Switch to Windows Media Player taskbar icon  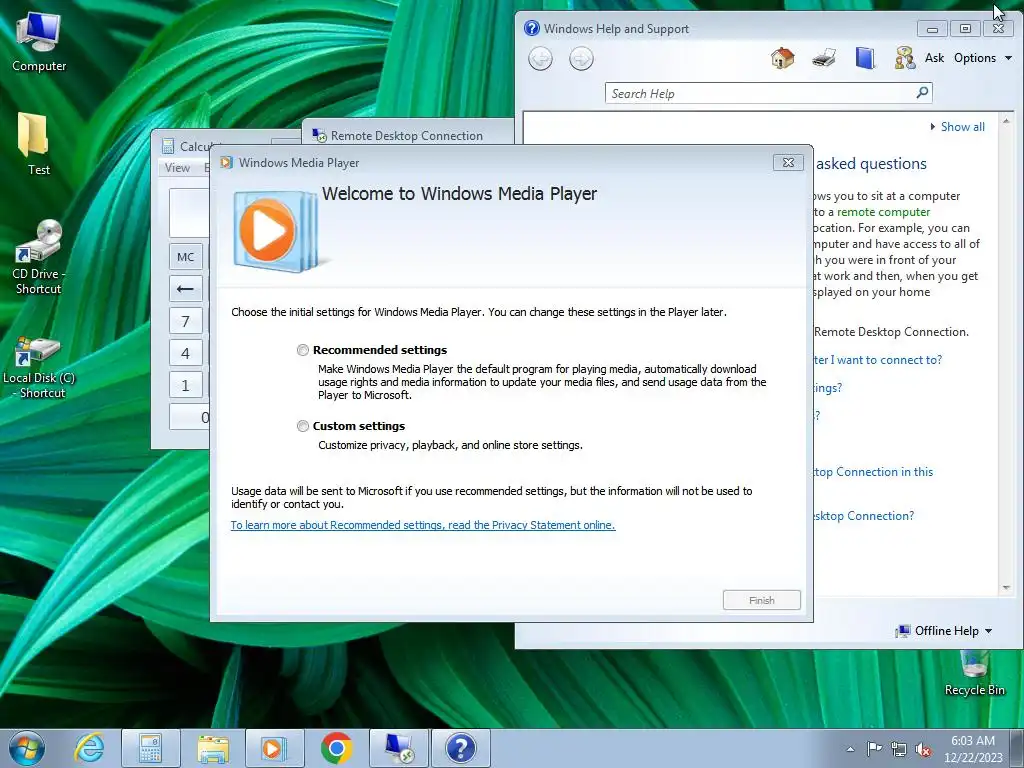click(x=274, y=748)
